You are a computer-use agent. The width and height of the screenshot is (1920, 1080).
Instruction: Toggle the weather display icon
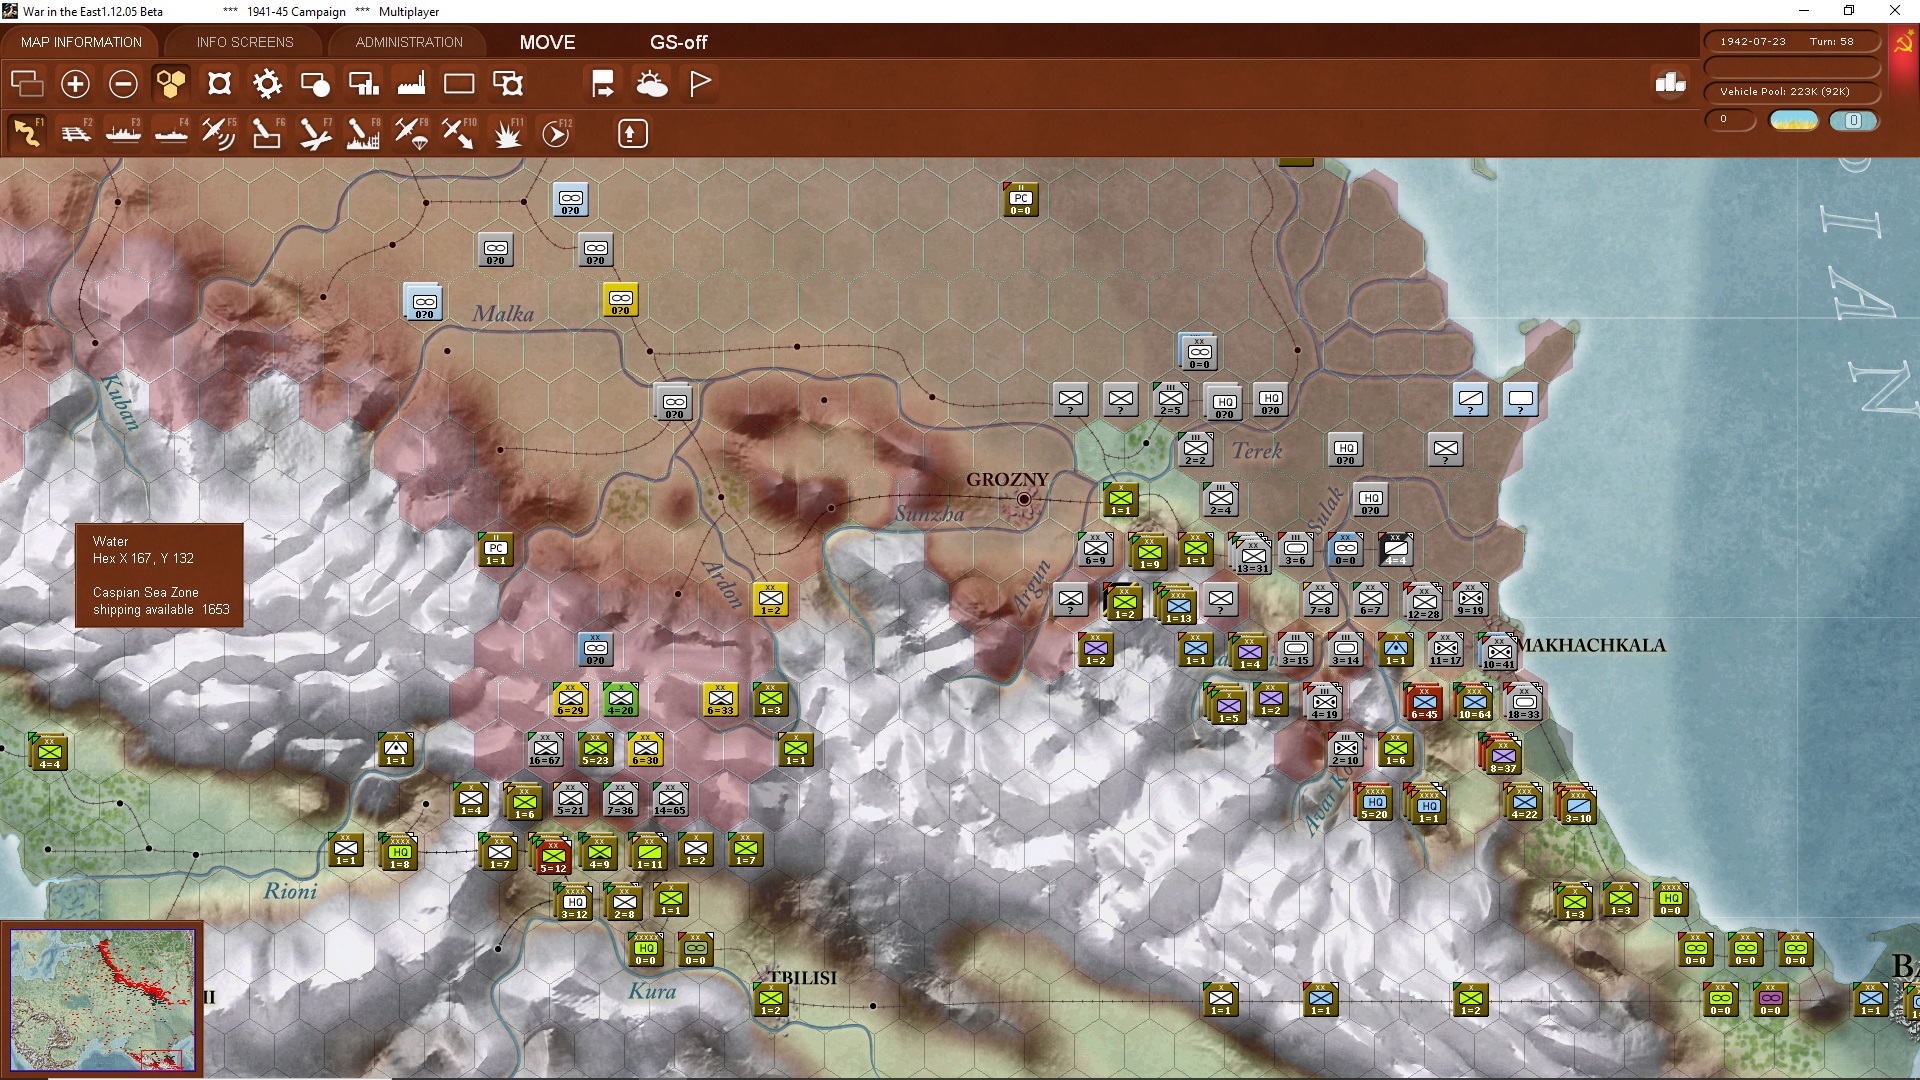(652, 84)
